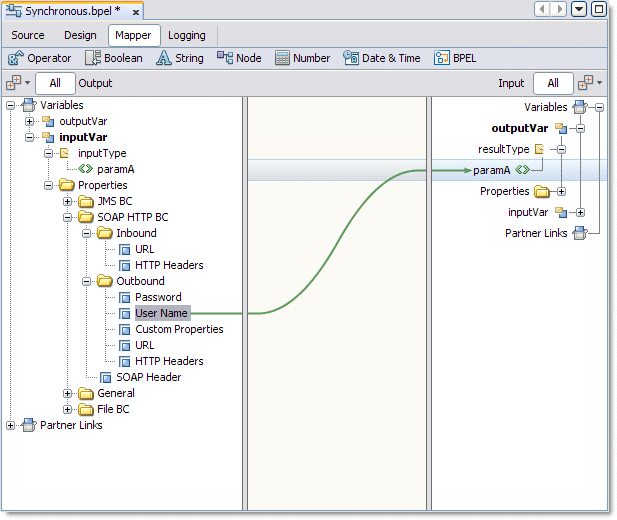Click the inputType message part icon
Viewport: 617px width, 520px height.
(x=65, y=153)
